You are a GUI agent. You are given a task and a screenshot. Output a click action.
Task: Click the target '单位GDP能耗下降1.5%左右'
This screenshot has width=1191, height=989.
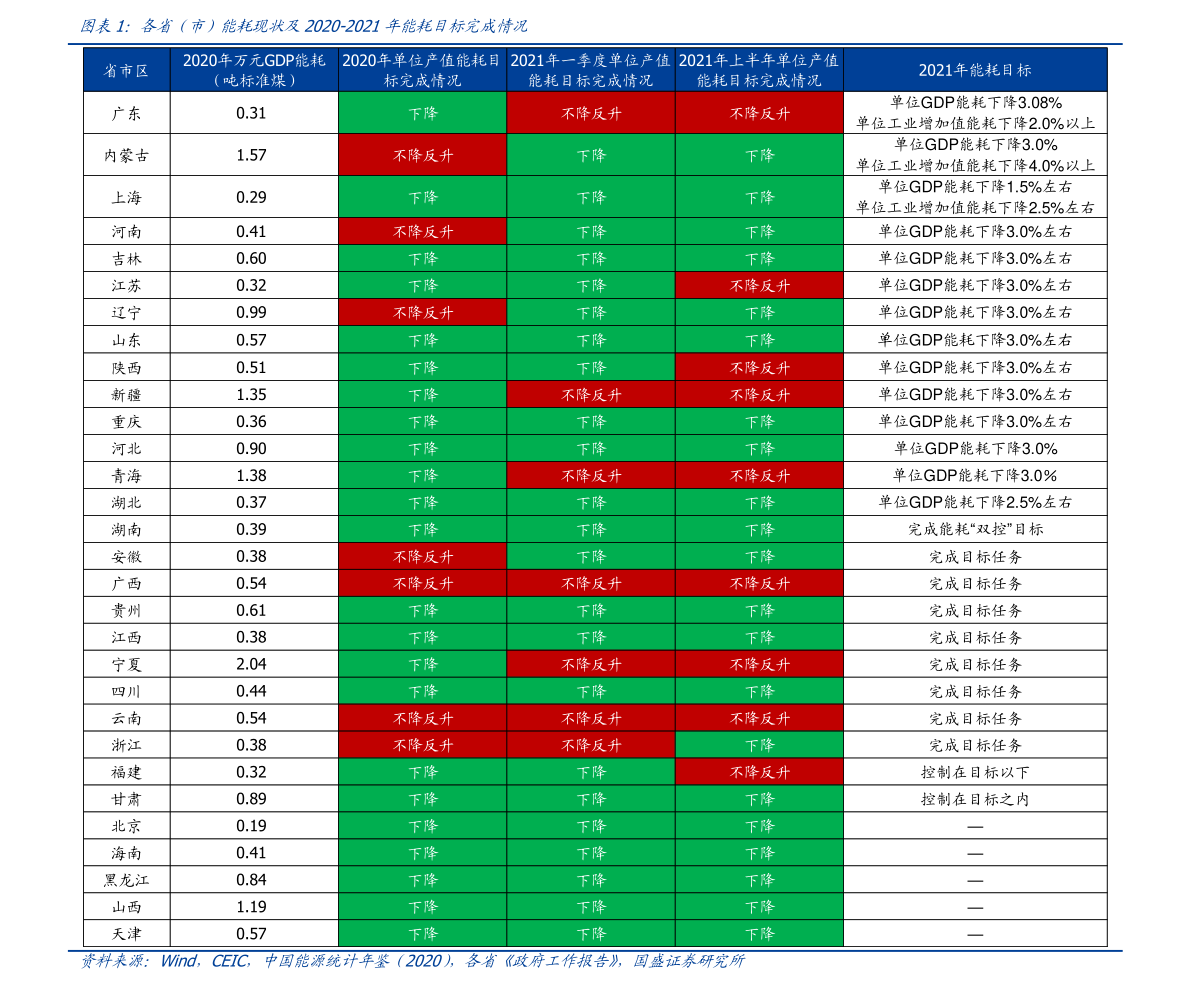point(975,186)
